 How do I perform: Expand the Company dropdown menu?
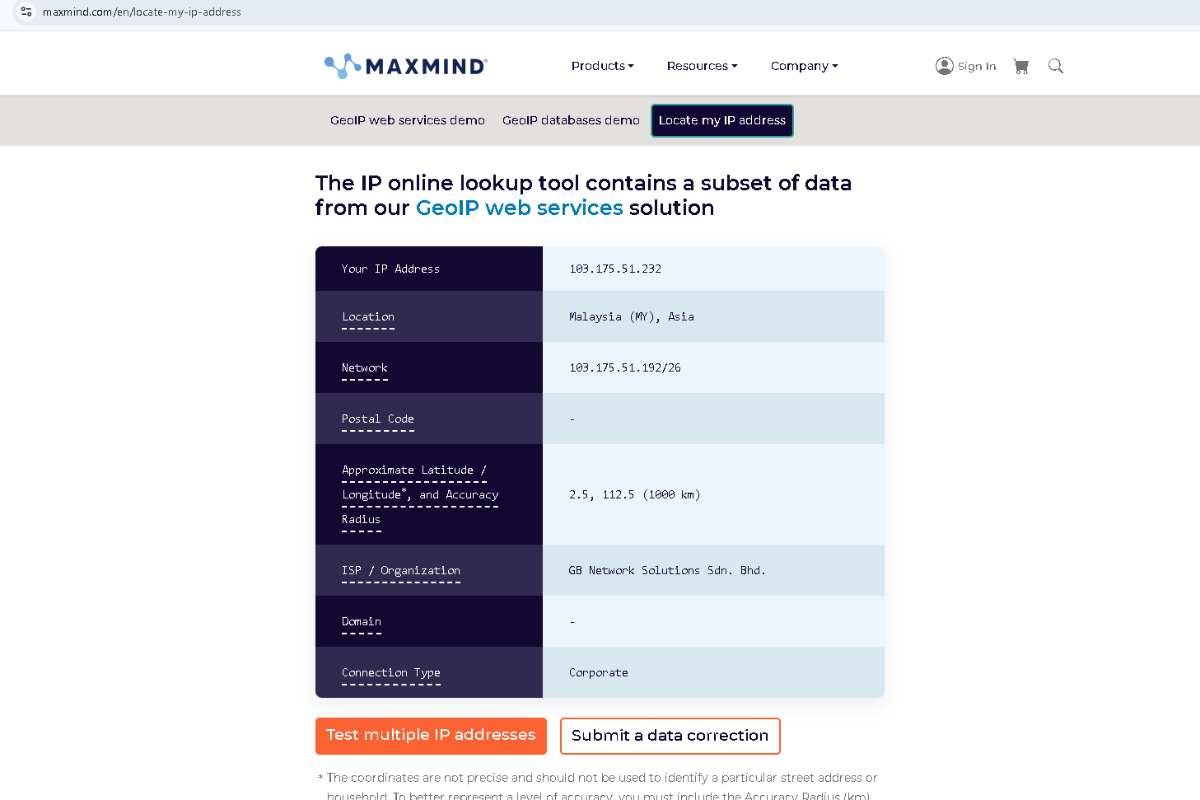click(804, 66)
